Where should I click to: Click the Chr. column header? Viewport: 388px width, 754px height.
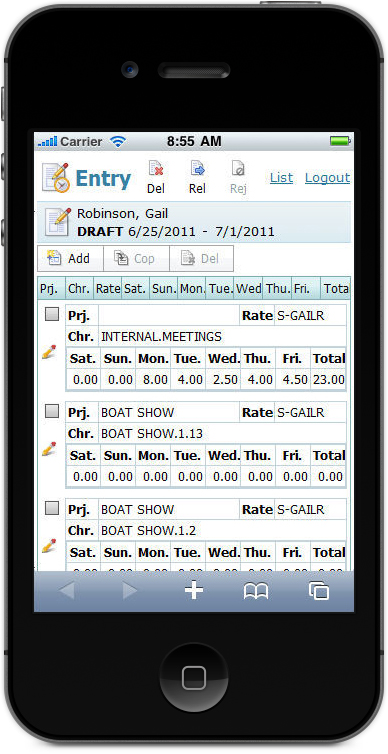[80, 289]
